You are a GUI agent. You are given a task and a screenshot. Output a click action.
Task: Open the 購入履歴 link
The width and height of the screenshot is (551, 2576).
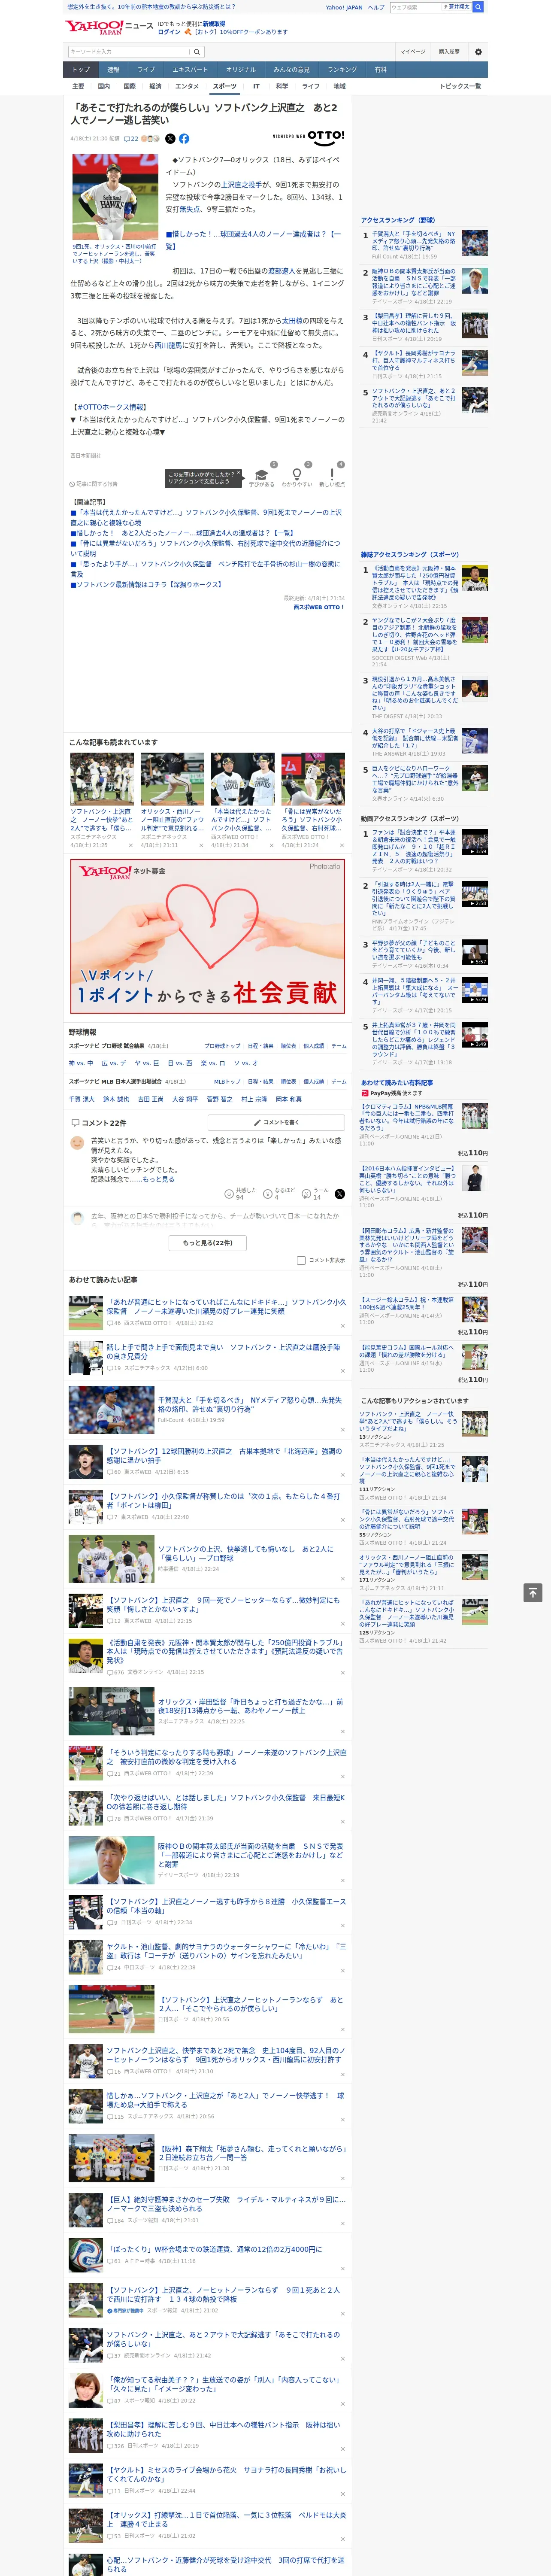(449, 52)
